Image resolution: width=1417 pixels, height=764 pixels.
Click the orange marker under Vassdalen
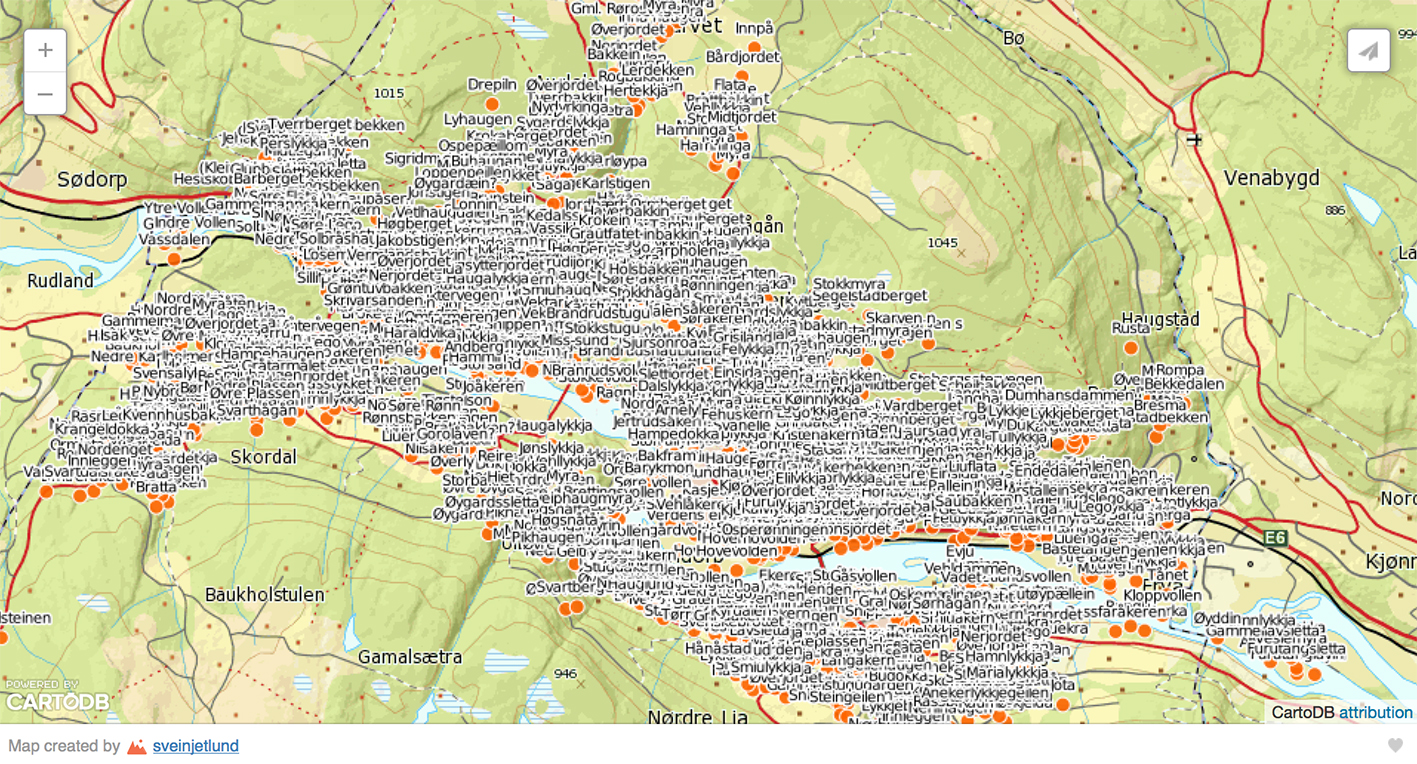coord(174,259)
